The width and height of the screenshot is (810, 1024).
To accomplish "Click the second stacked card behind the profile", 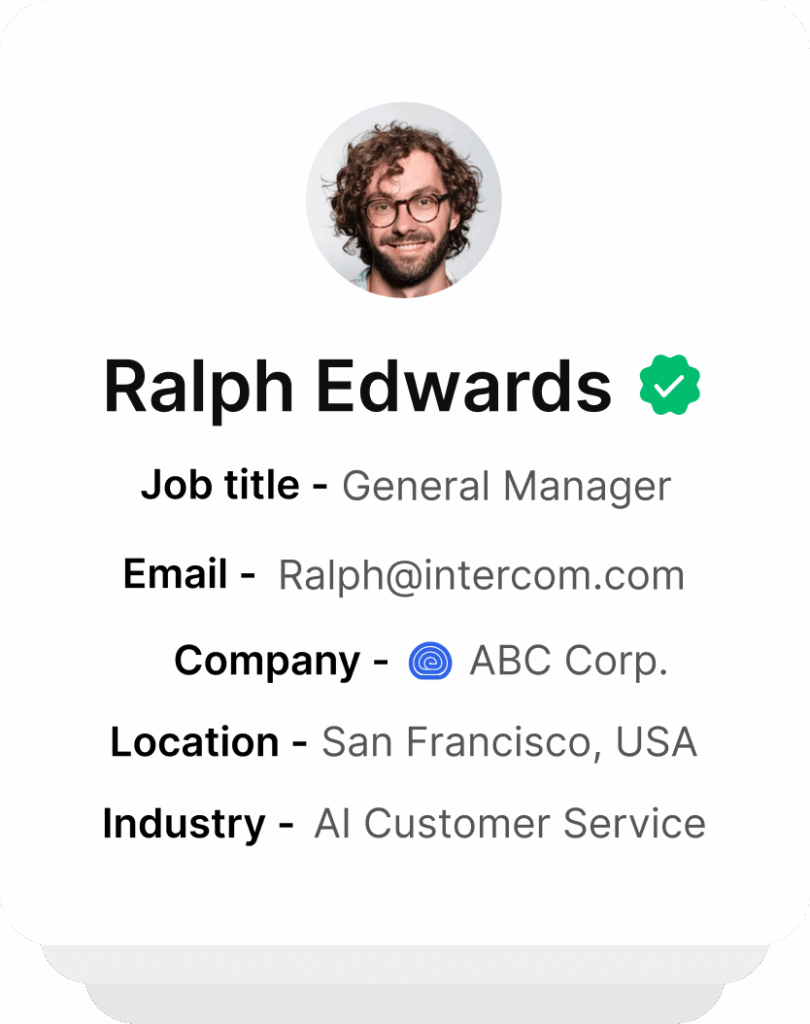I will pyautogui.click(x=404, y=963).
